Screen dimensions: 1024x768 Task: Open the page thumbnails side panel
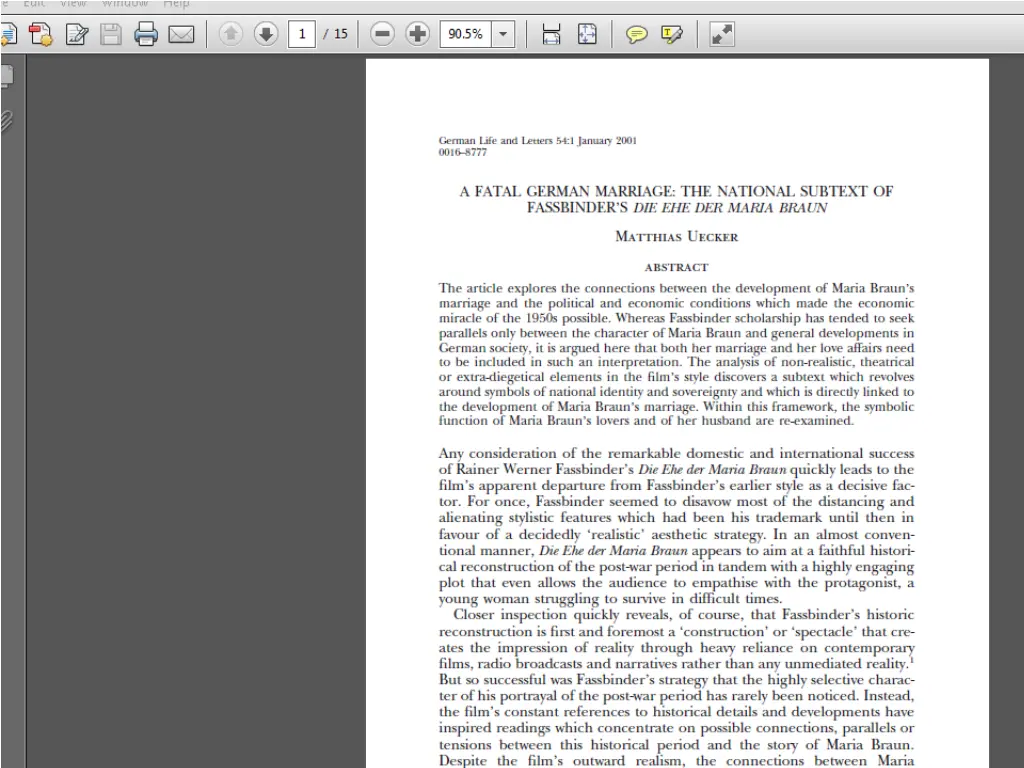(7, 75)
